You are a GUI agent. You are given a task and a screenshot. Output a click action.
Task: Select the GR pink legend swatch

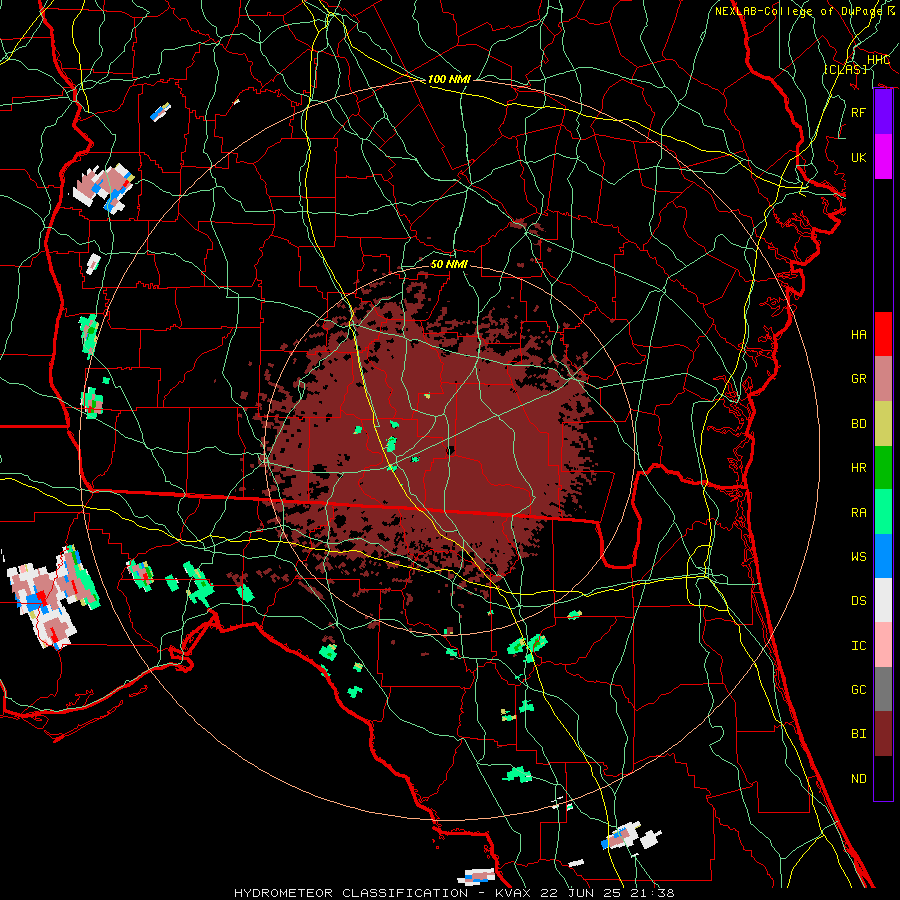point(883,379)
